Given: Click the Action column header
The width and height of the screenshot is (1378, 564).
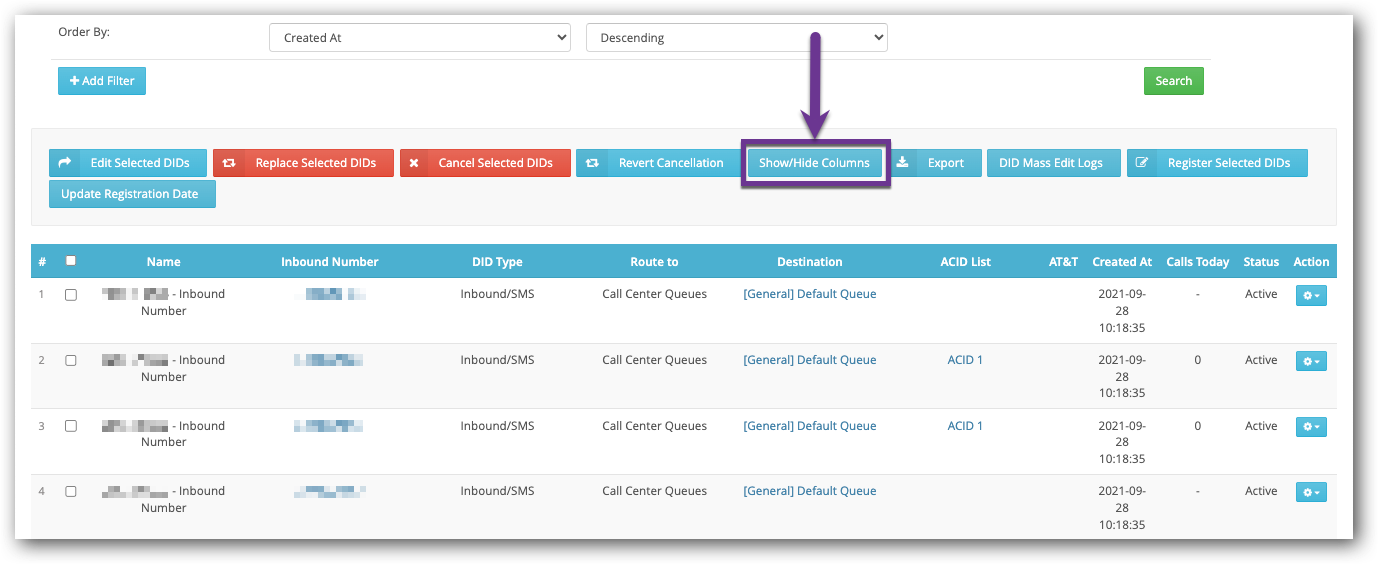Looking at the screenshot, I should point(1311,262).
